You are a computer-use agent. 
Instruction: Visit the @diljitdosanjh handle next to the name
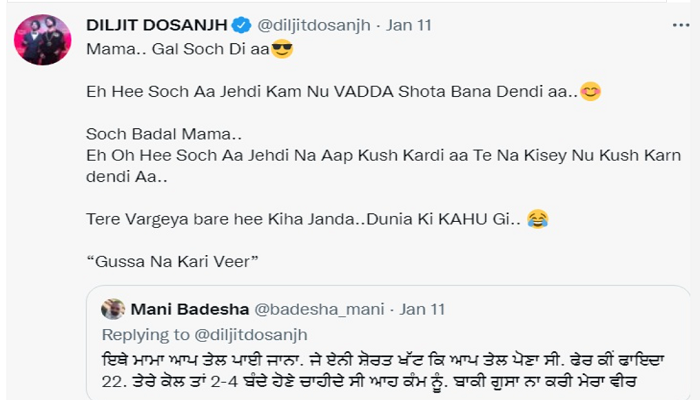[x=313, y=25]
